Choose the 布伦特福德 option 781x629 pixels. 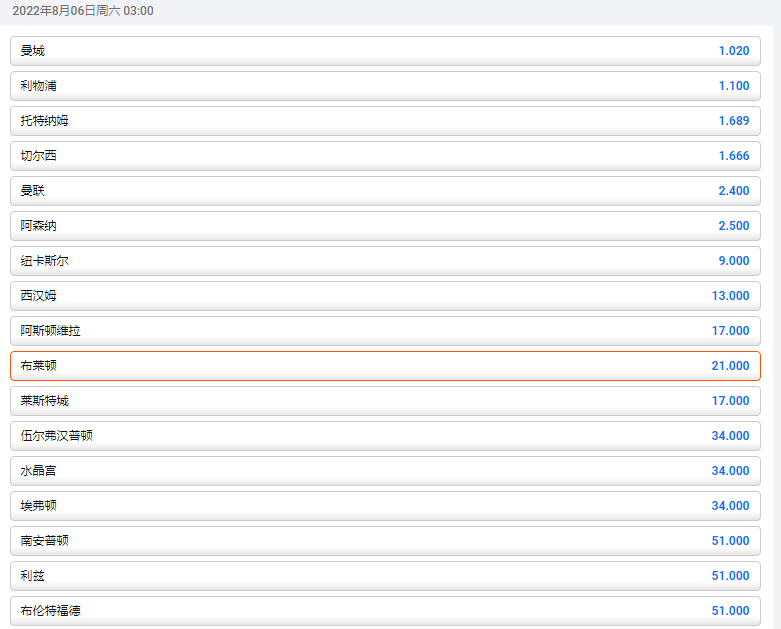coord(385,611)
